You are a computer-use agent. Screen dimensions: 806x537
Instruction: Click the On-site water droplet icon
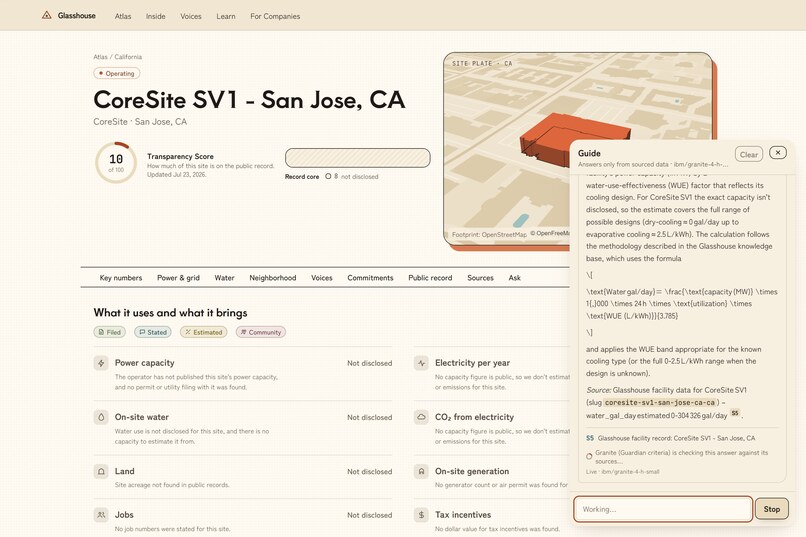tap(101, 417)
